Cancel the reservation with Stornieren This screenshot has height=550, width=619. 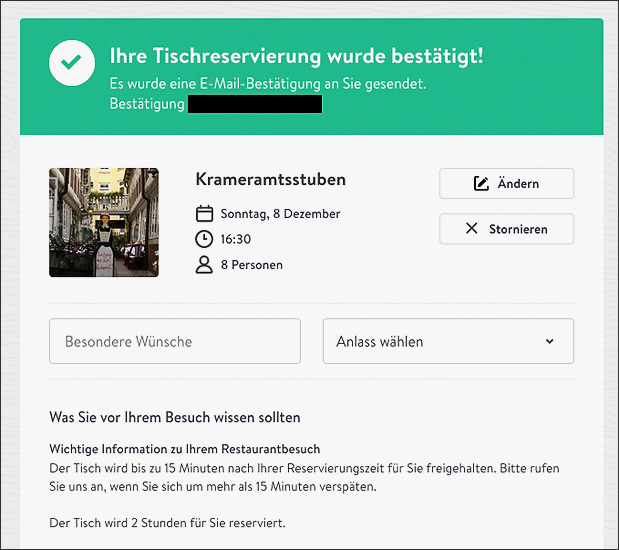point(506,229)
